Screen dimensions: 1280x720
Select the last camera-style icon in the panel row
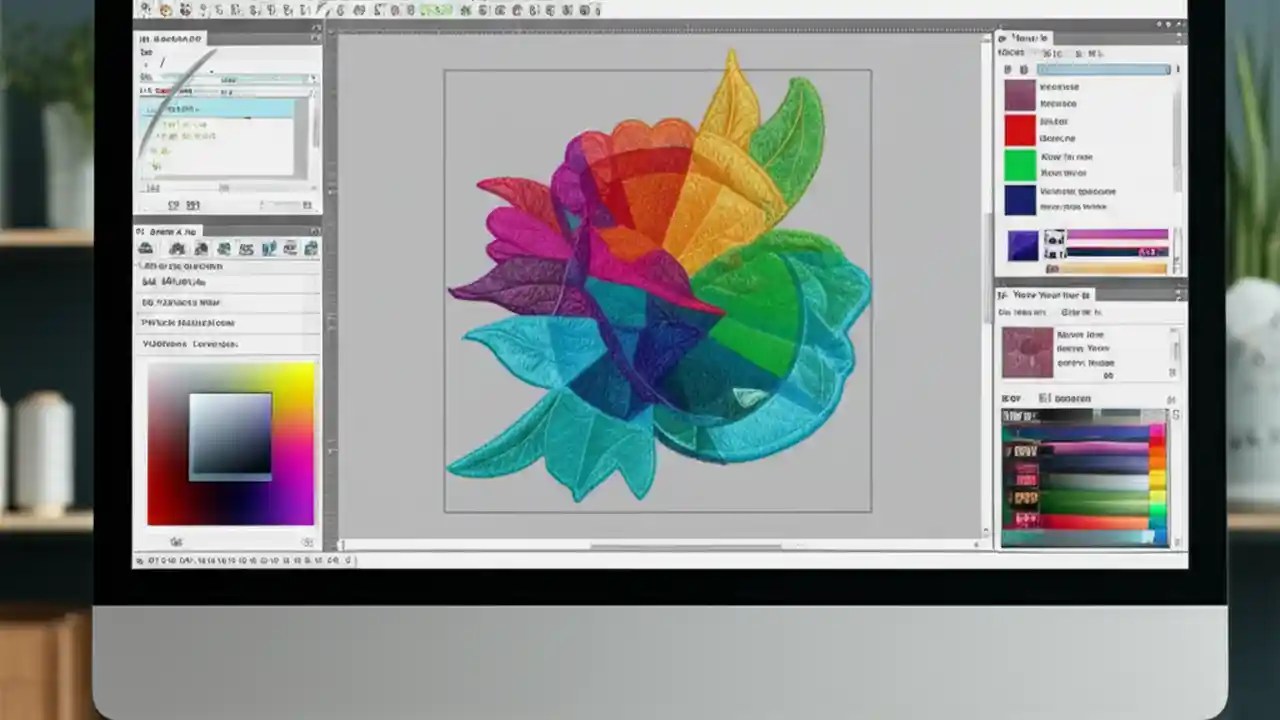point(310,248)
